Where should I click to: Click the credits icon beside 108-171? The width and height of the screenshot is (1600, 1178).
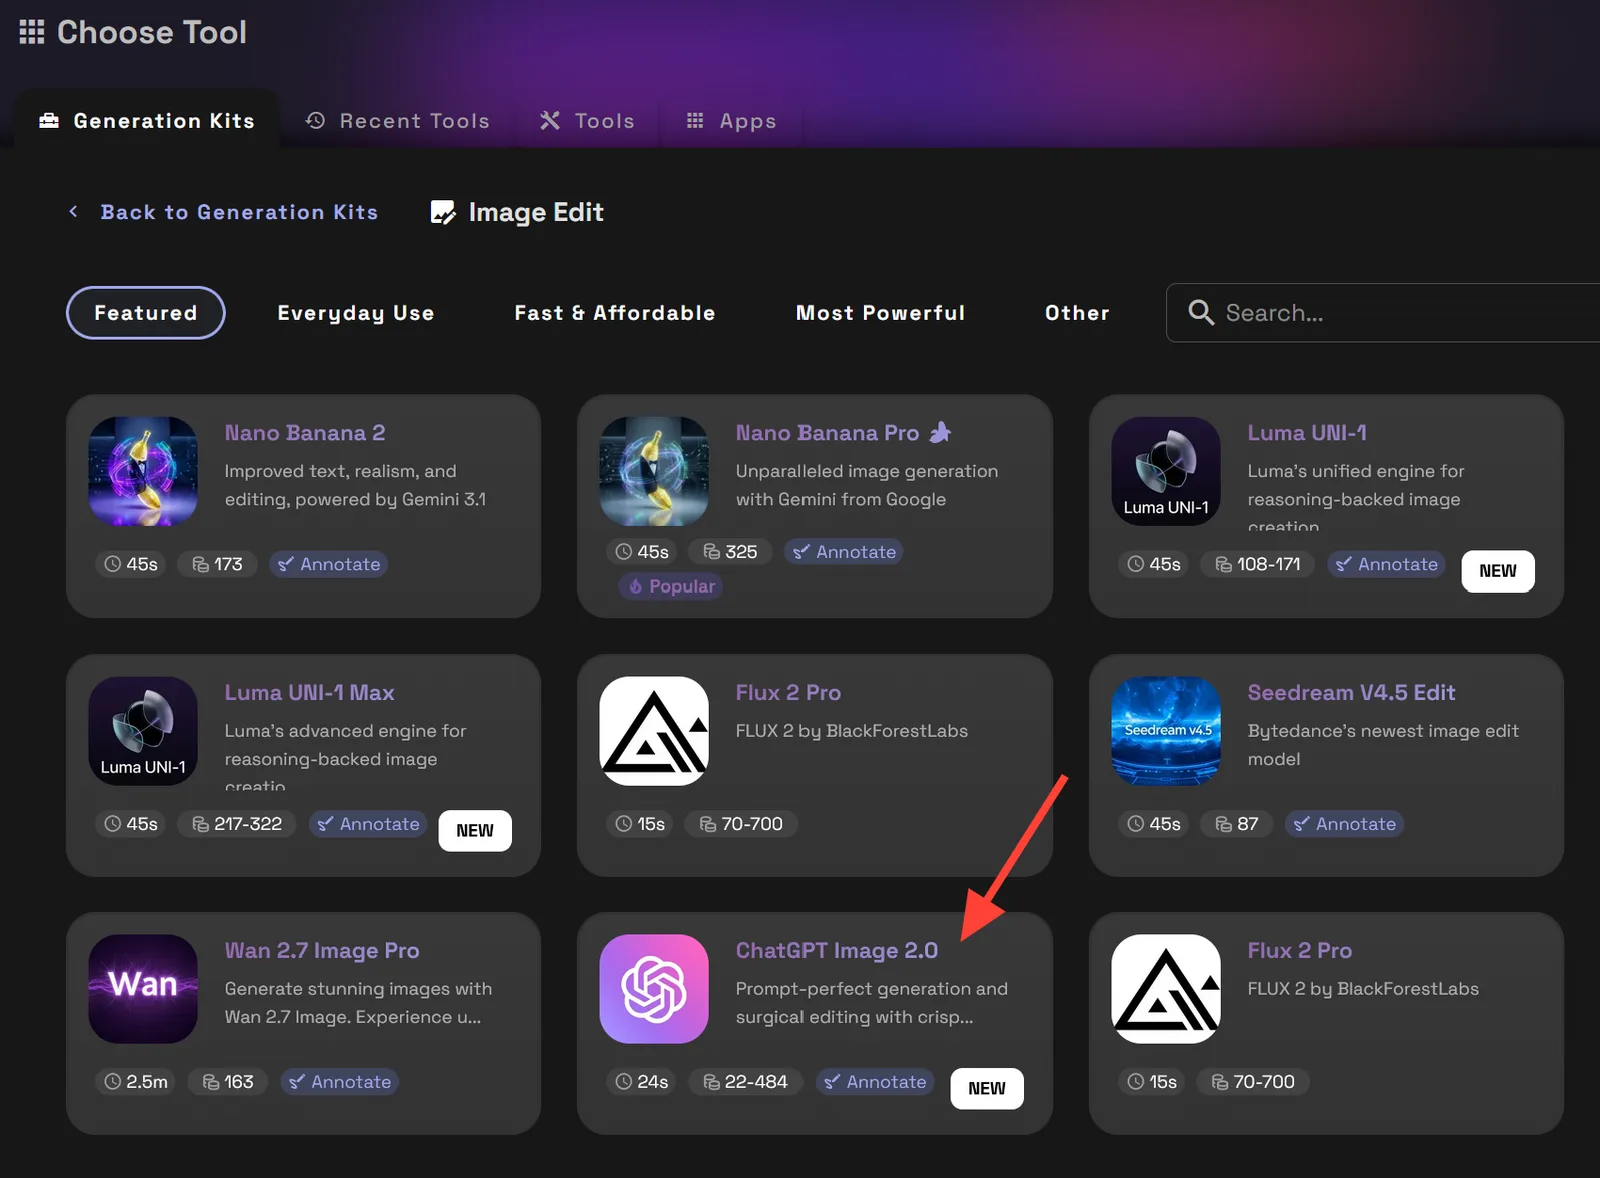pyautogui.click(x=1224, y=565)
